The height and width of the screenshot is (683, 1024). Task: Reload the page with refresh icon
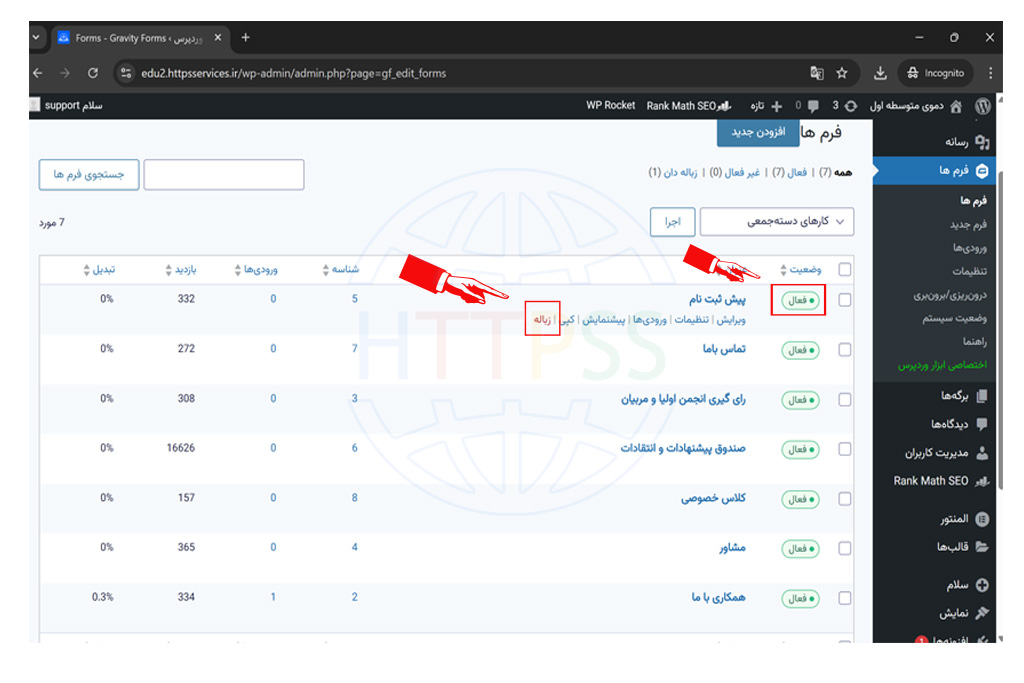[x=93, y=73]
